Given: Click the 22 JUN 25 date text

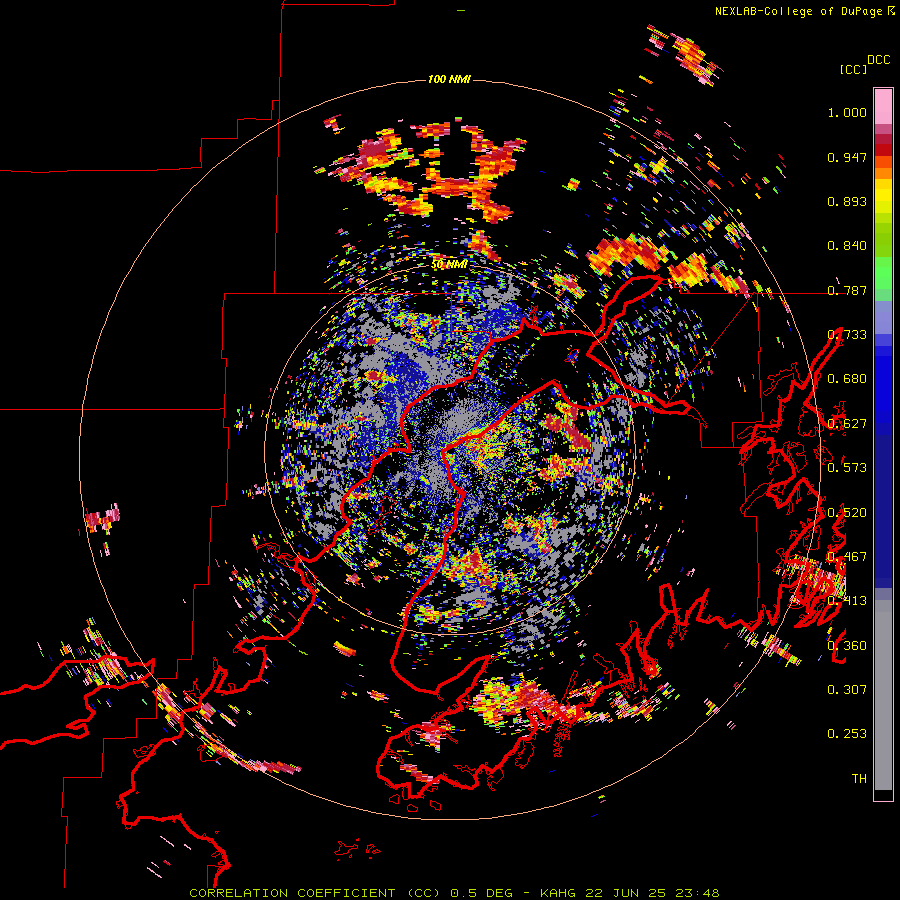Looking at the screenshot, I should point(625,893).
